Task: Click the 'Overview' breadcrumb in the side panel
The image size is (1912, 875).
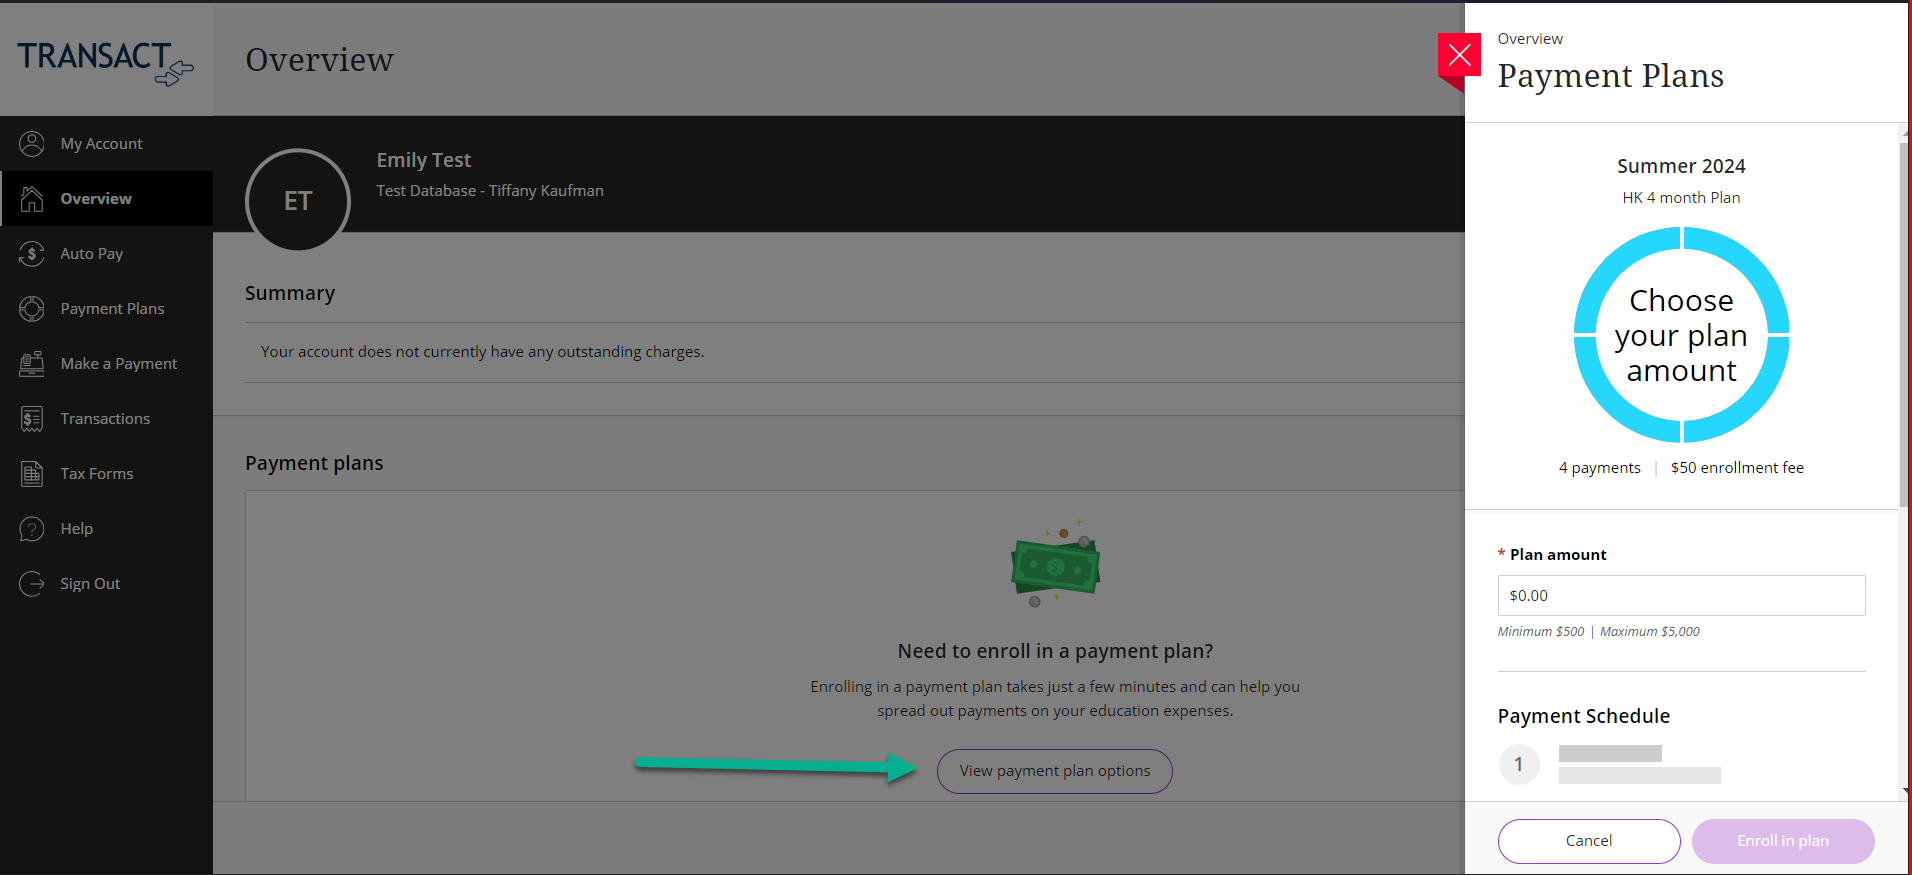Action: click(x=1530, y=39)
